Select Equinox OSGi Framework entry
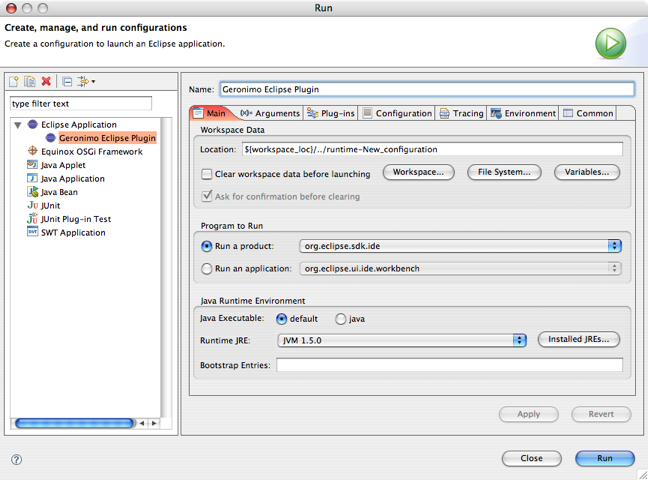648x480 pixels. tap(92, 152)
